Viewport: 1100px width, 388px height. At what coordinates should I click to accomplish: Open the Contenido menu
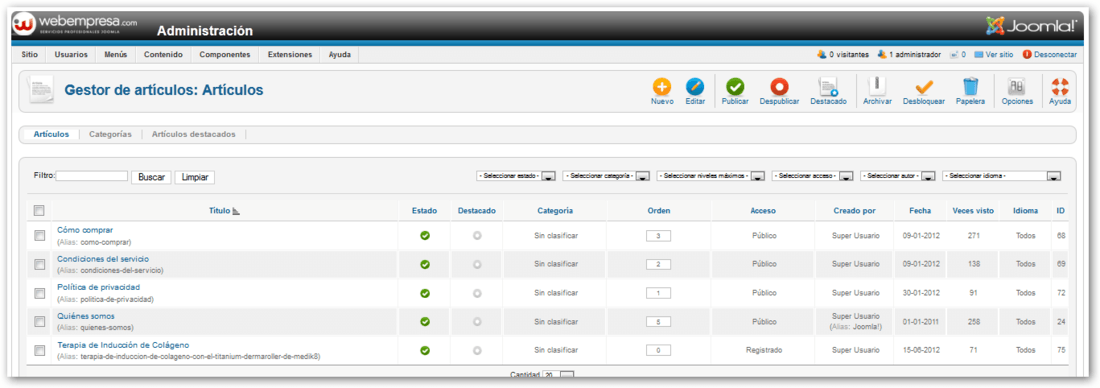coord(163,55)
